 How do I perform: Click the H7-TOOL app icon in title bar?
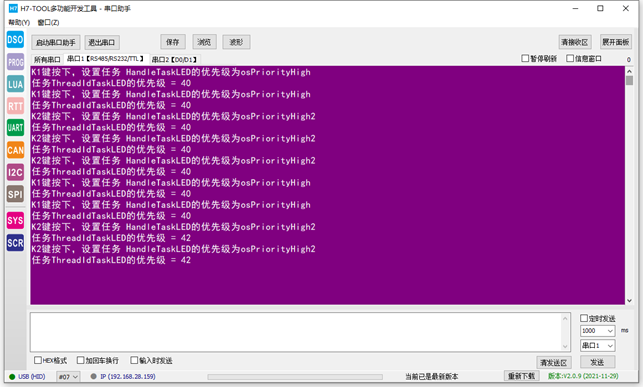[x=13, y=8]
